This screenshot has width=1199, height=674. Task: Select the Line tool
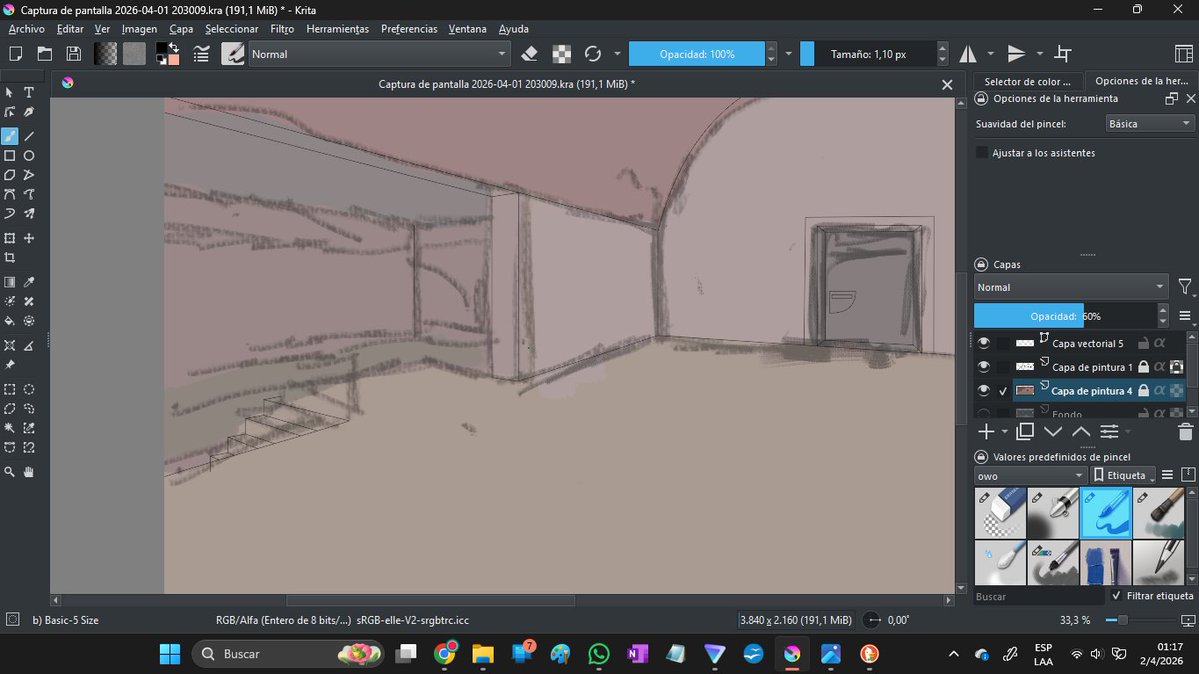tap(29, 136)
